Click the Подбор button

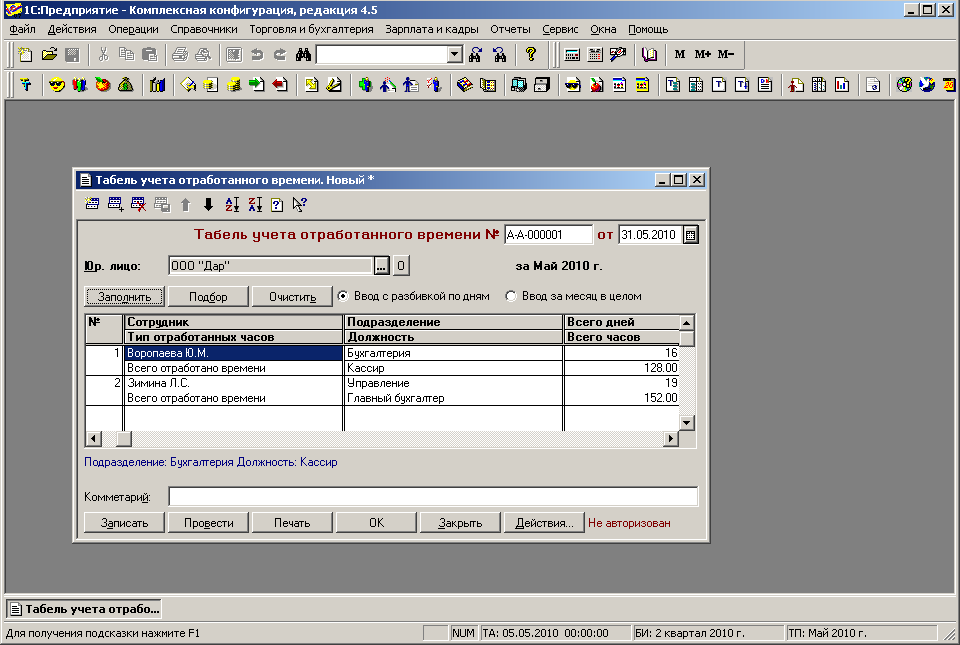click(208, 297)
